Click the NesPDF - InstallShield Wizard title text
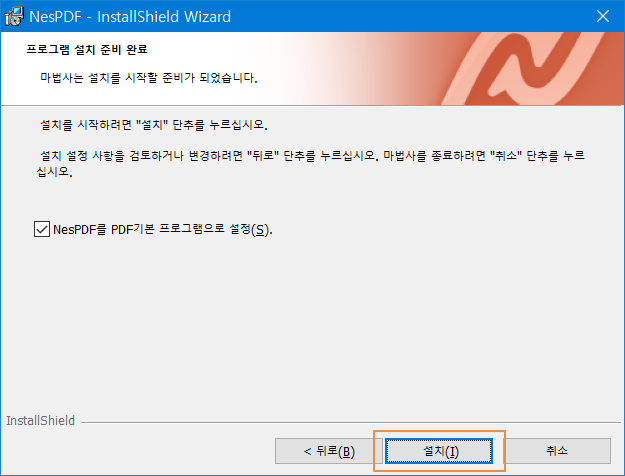 pos(130,17)
